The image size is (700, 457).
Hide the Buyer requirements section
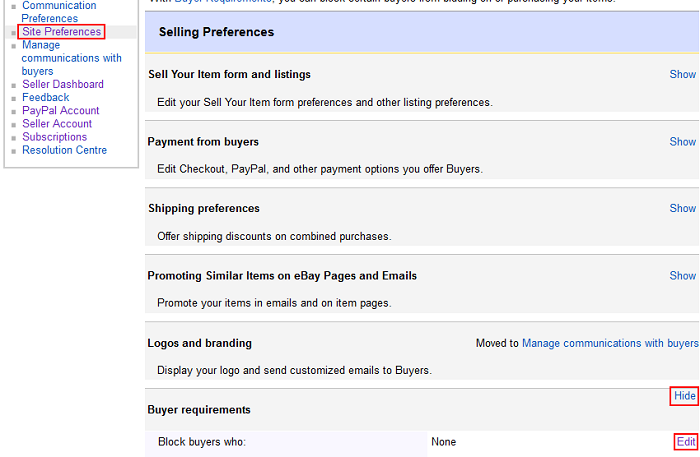coord(684,396)
